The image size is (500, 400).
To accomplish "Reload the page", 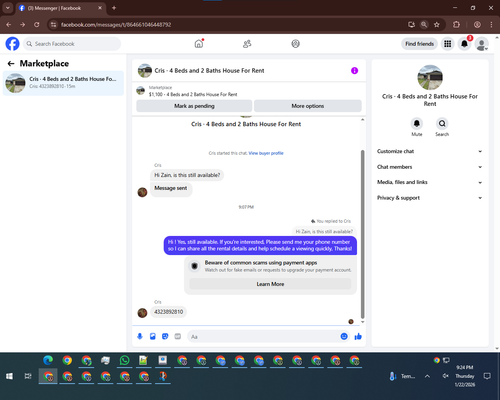I will click(x=37, y=25).
